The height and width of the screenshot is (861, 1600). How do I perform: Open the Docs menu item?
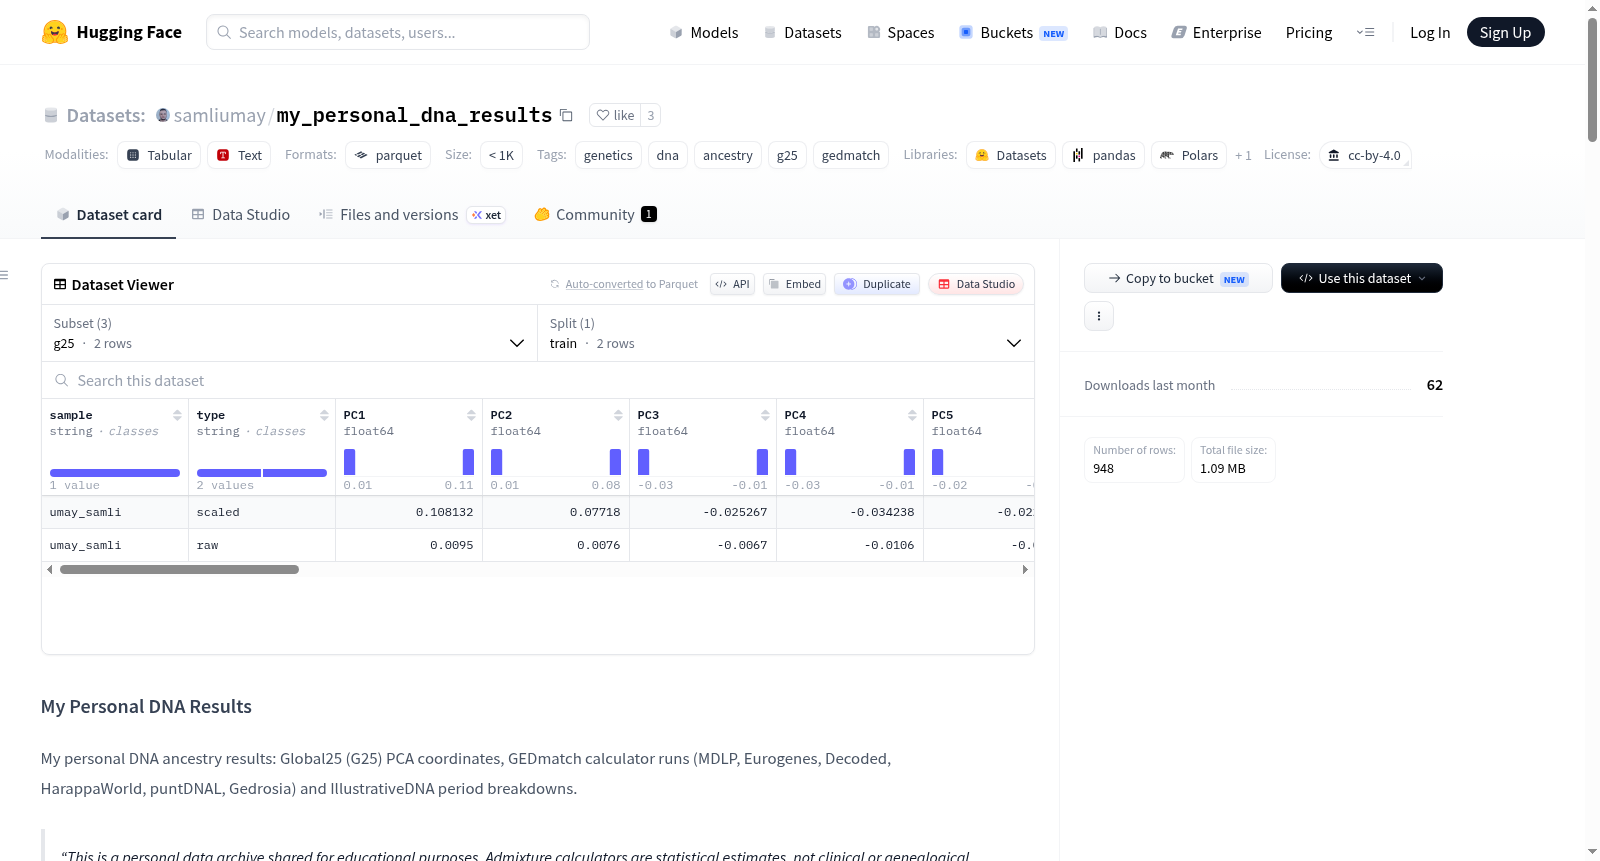(x=1120, y=32)
